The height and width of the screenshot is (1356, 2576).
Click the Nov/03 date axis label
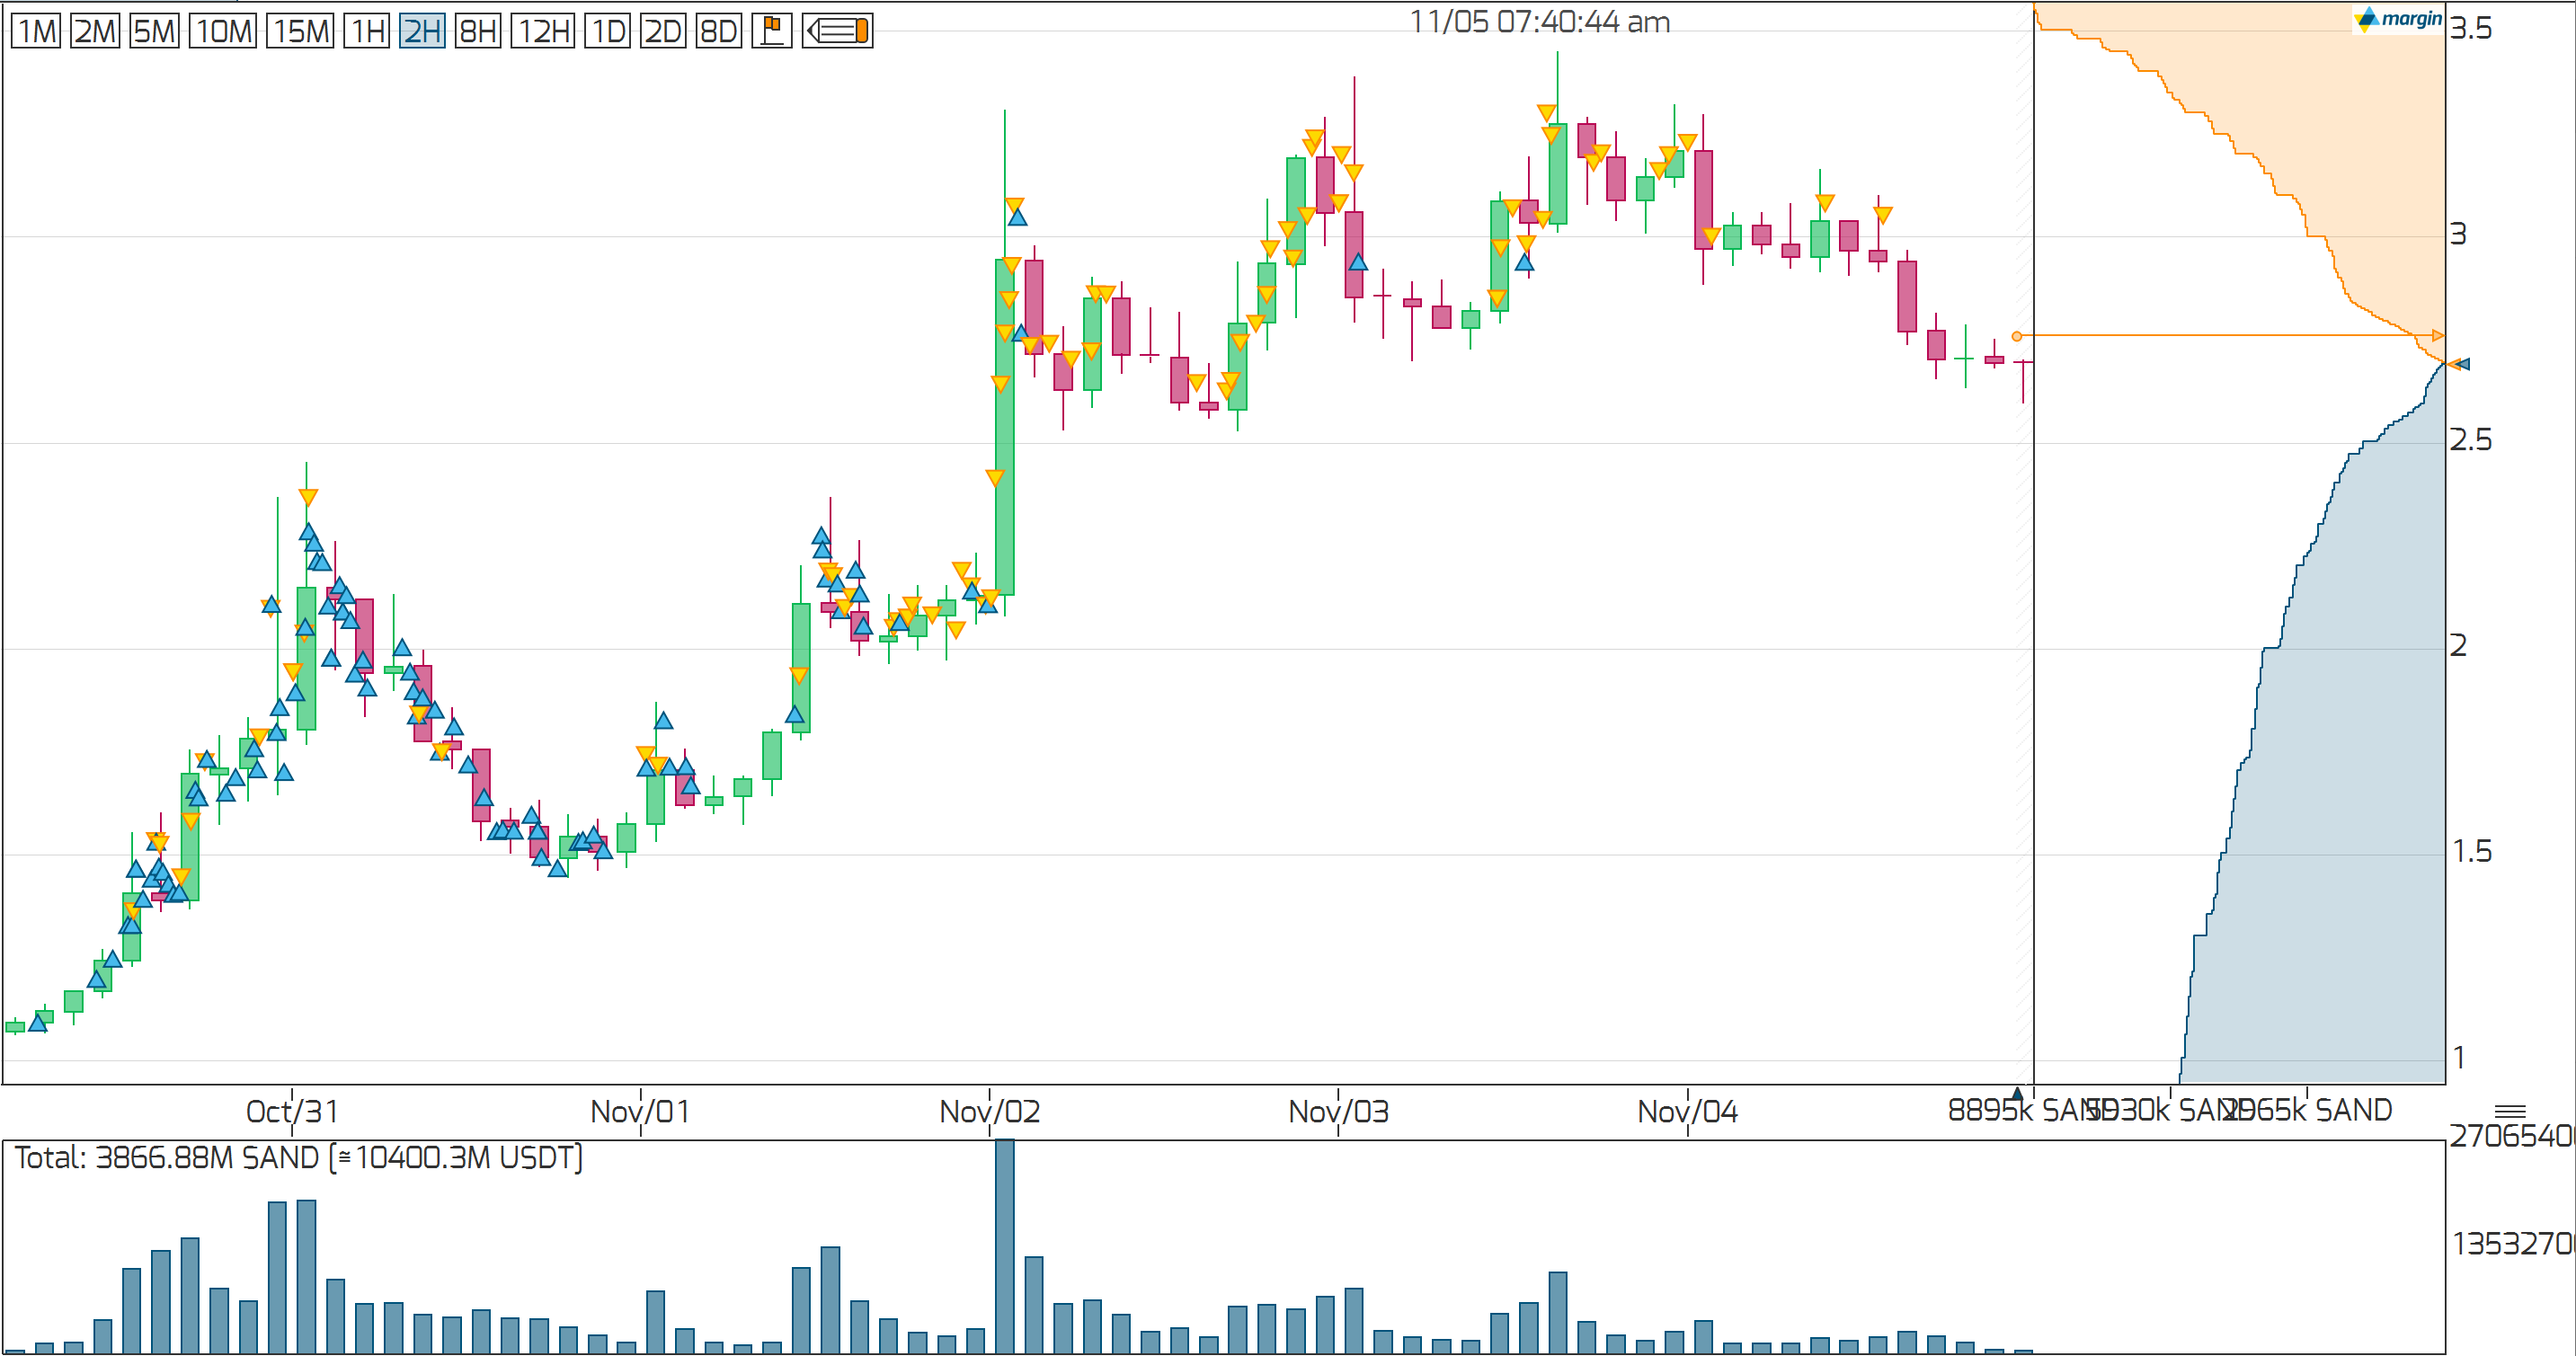pyautogui.click(x=1338, y=1111)
